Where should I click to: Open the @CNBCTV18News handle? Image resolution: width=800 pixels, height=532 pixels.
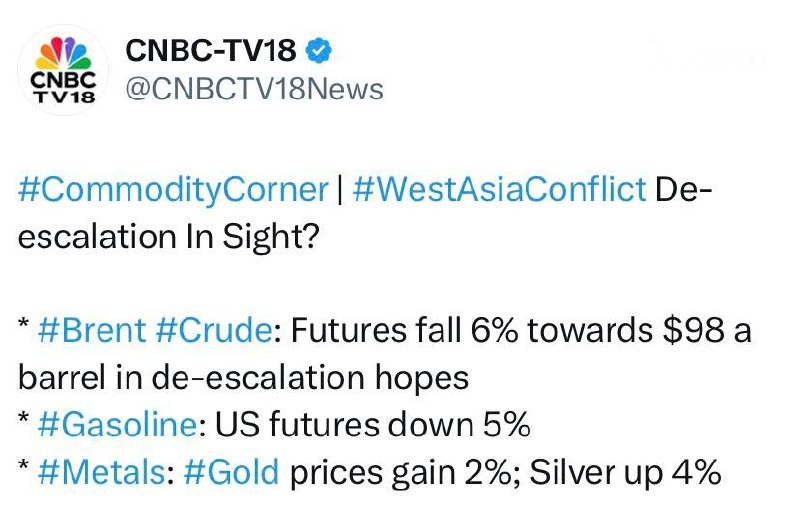coord(253,89)
